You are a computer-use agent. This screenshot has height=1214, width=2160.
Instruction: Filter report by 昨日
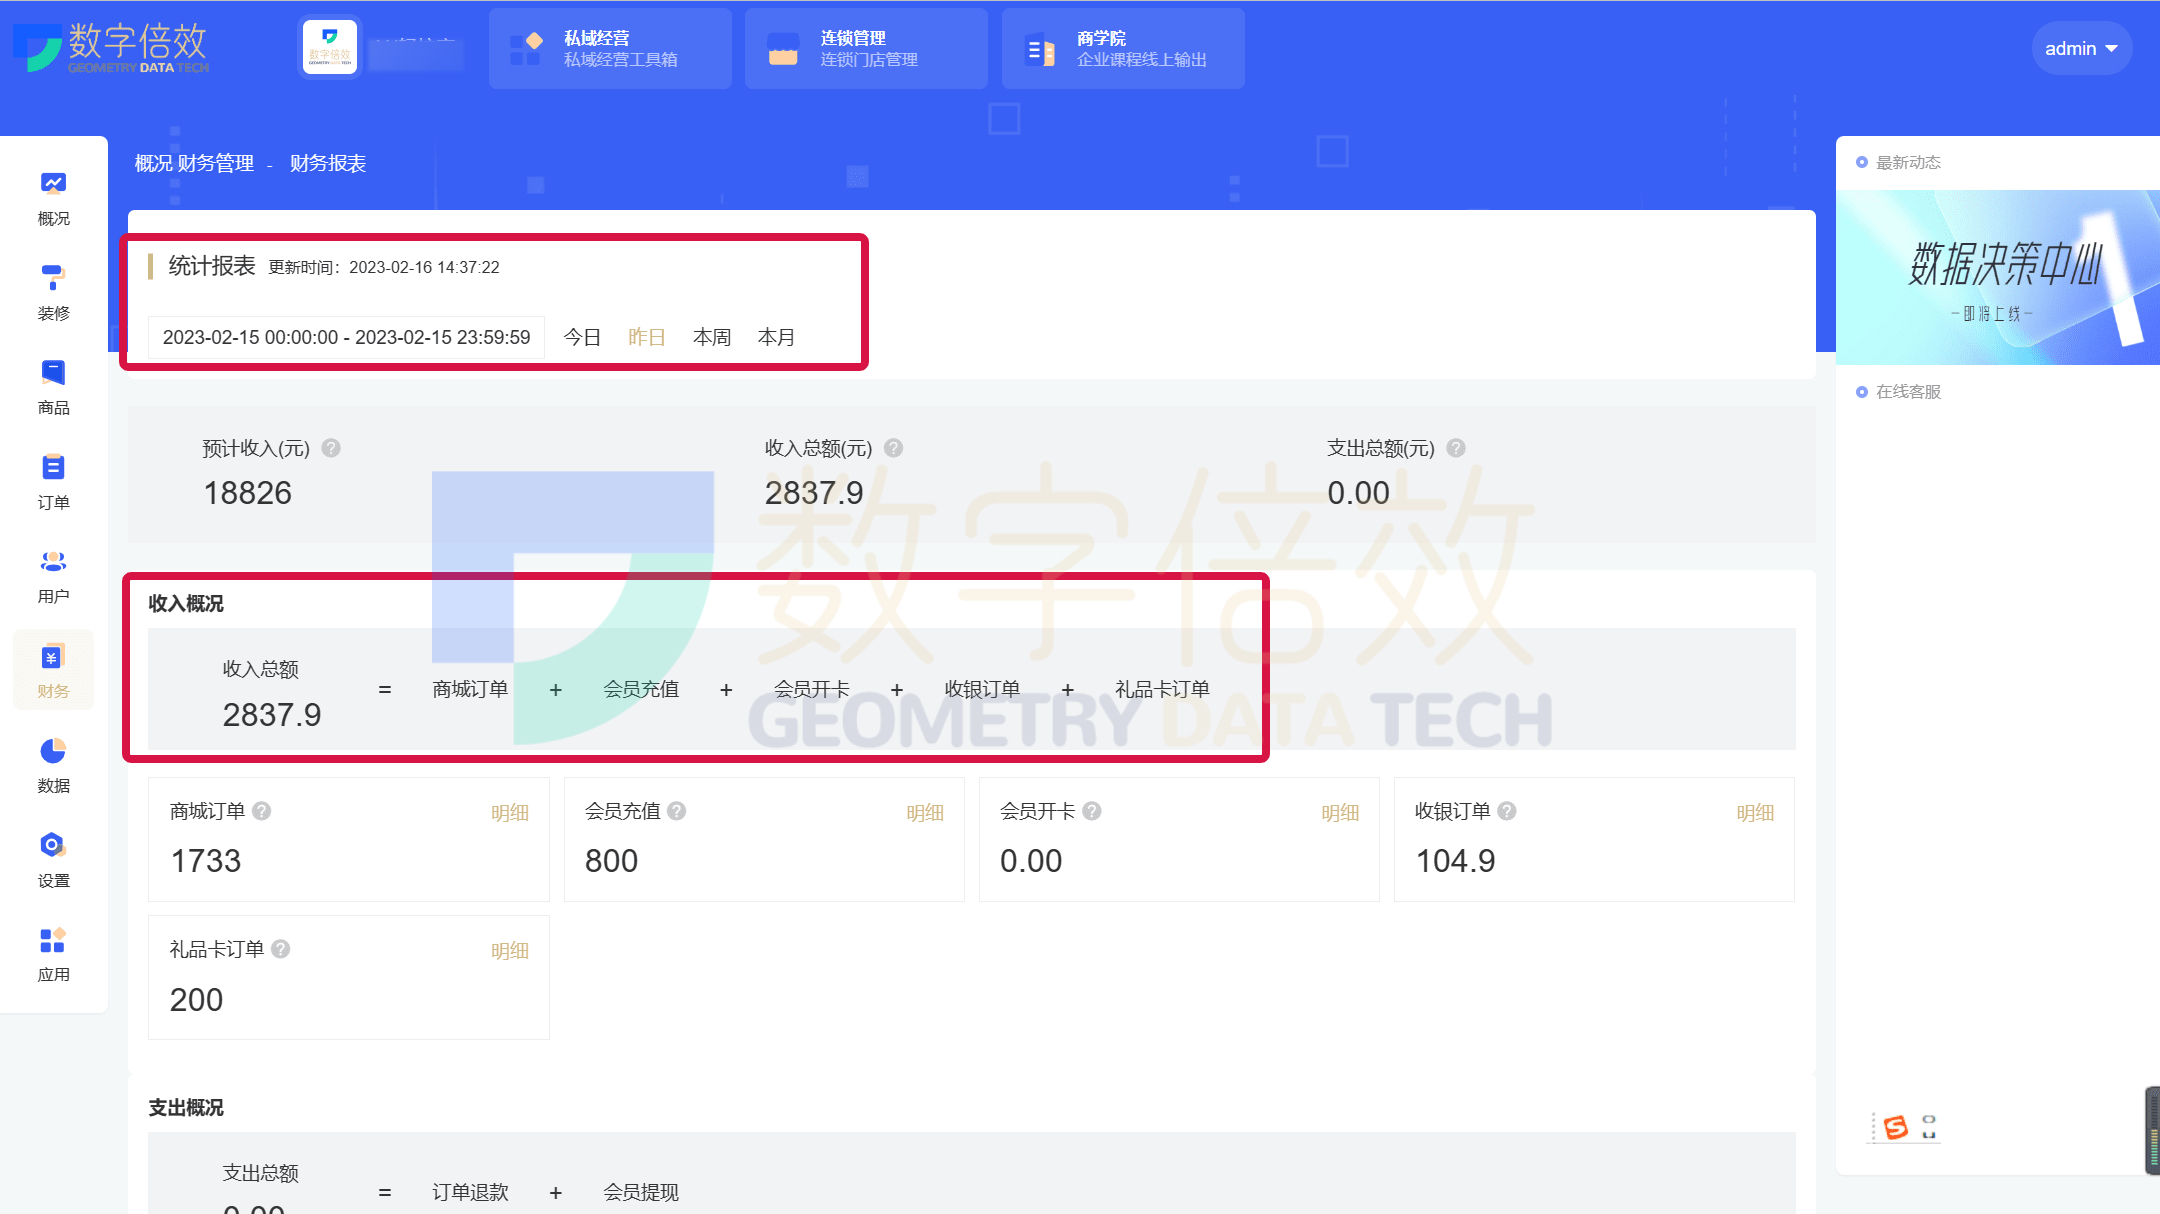coord(647,337)
